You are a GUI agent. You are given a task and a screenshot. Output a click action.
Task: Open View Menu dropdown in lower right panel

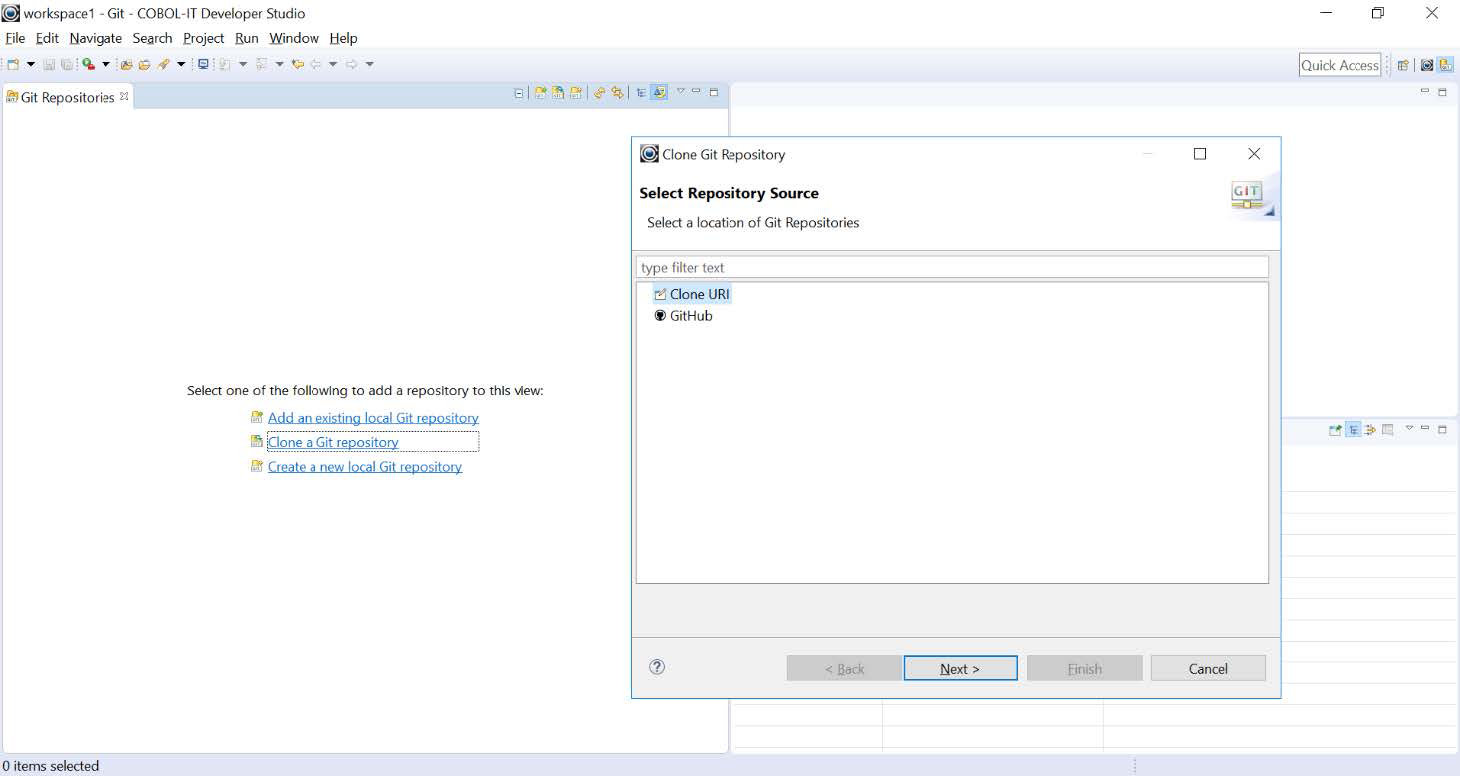point(1409,428)
